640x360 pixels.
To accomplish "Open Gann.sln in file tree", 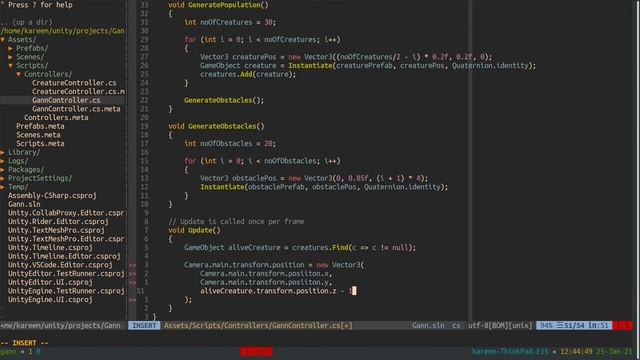I will coord(24,204).
